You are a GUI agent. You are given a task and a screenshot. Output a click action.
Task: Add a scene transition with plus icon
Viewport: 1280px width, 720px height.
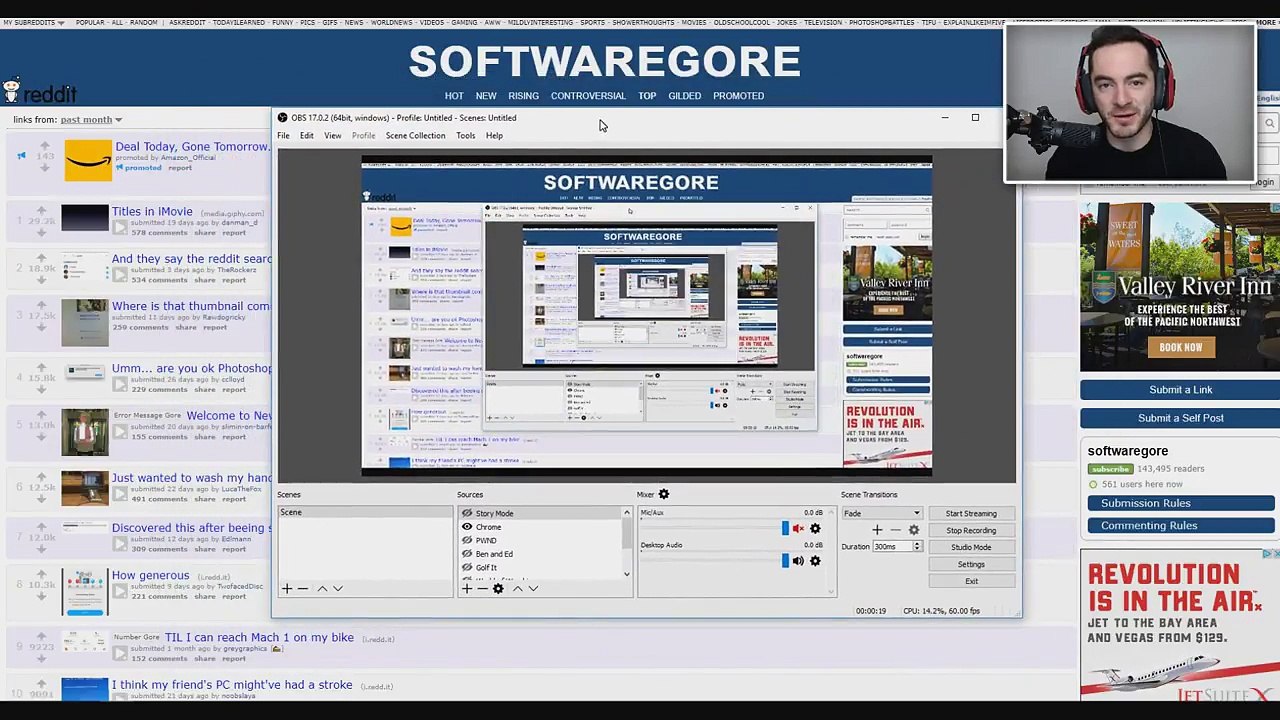click(877, 530)
